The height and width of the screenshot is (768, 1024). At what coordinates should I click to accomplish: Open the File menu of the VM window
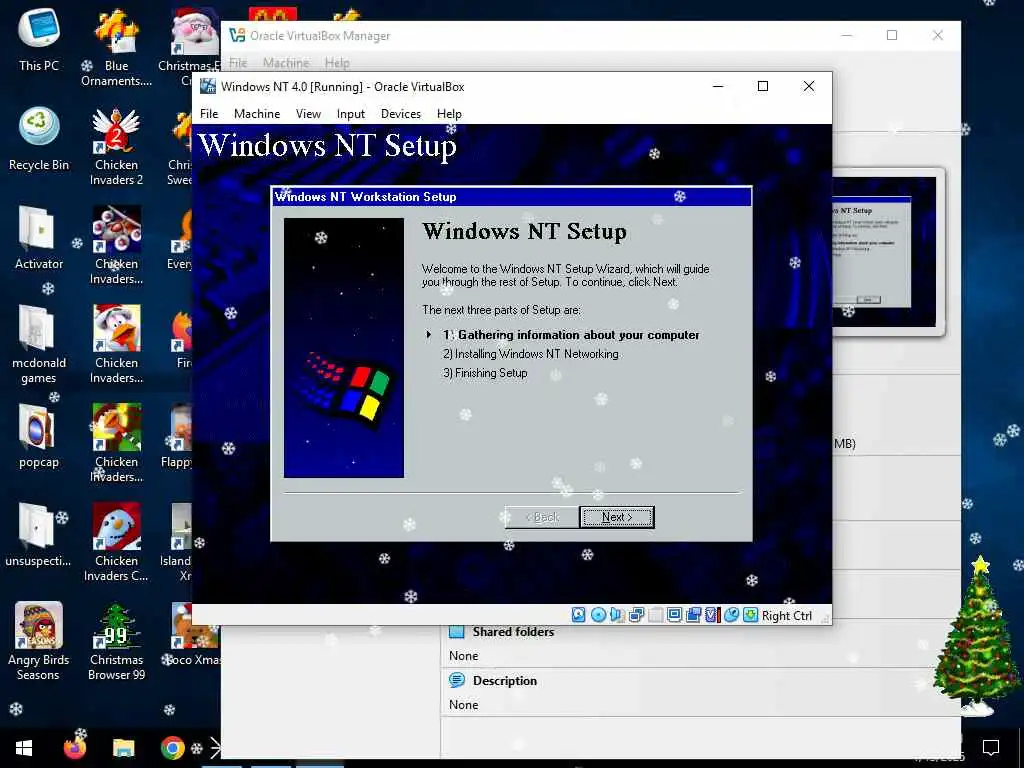pos(209,114)
